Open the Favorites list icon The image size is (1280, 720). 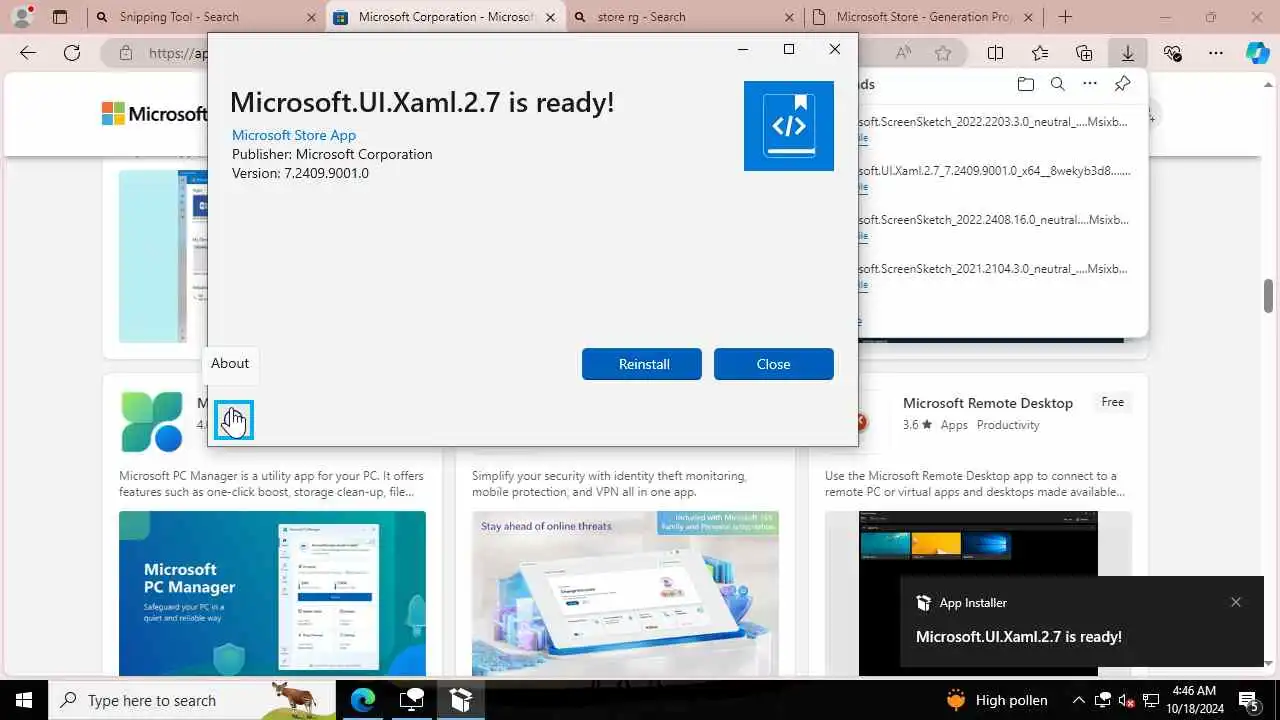click(x=1040, y=53)
